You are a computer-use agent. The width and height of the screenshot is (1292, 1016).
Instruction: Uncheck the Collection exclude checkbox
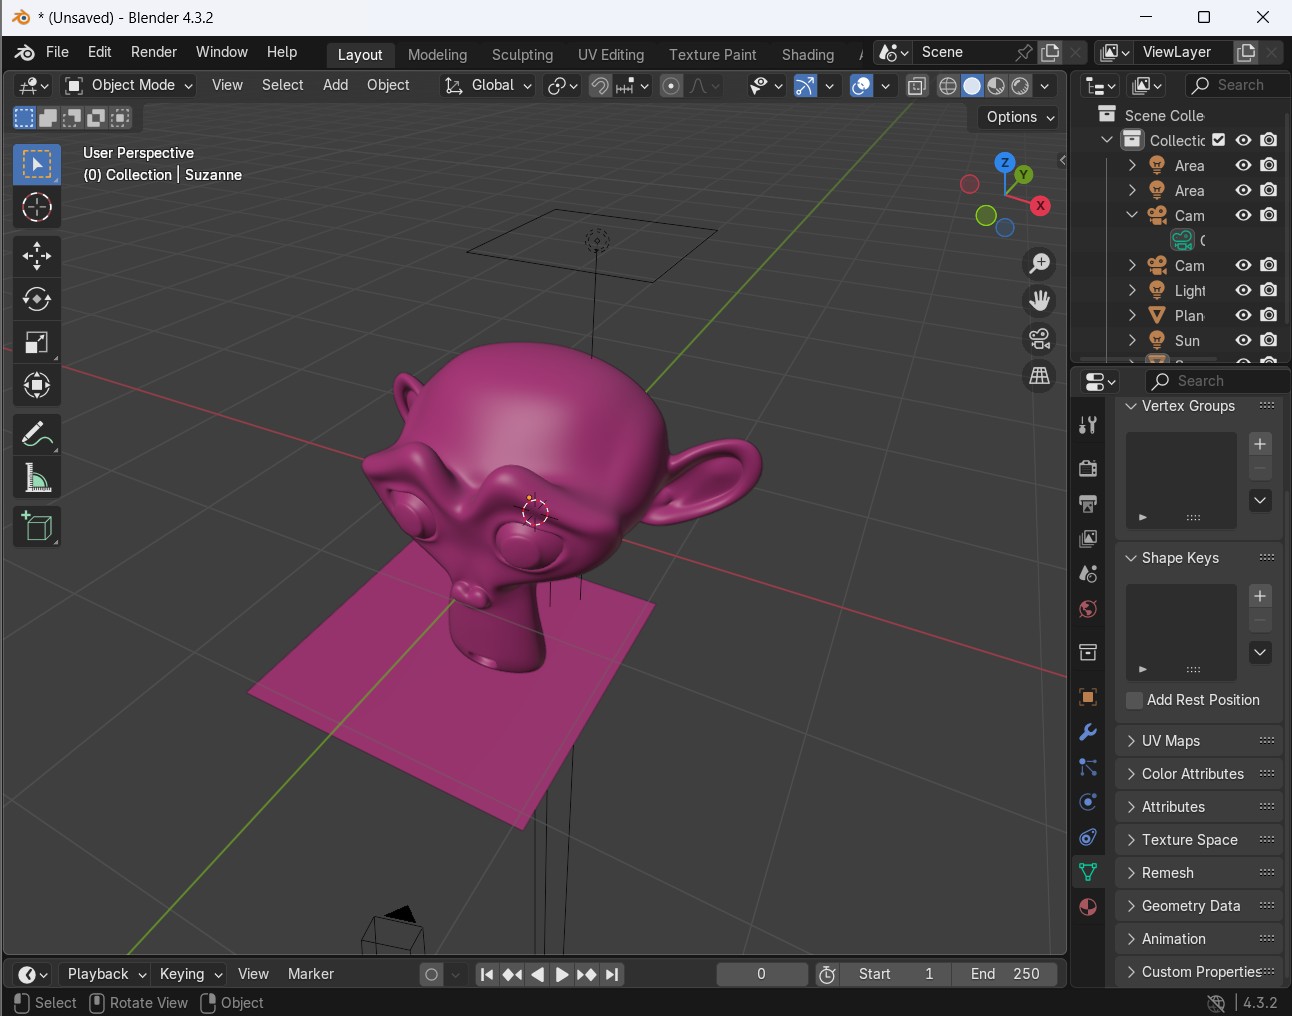point(1219,140)
